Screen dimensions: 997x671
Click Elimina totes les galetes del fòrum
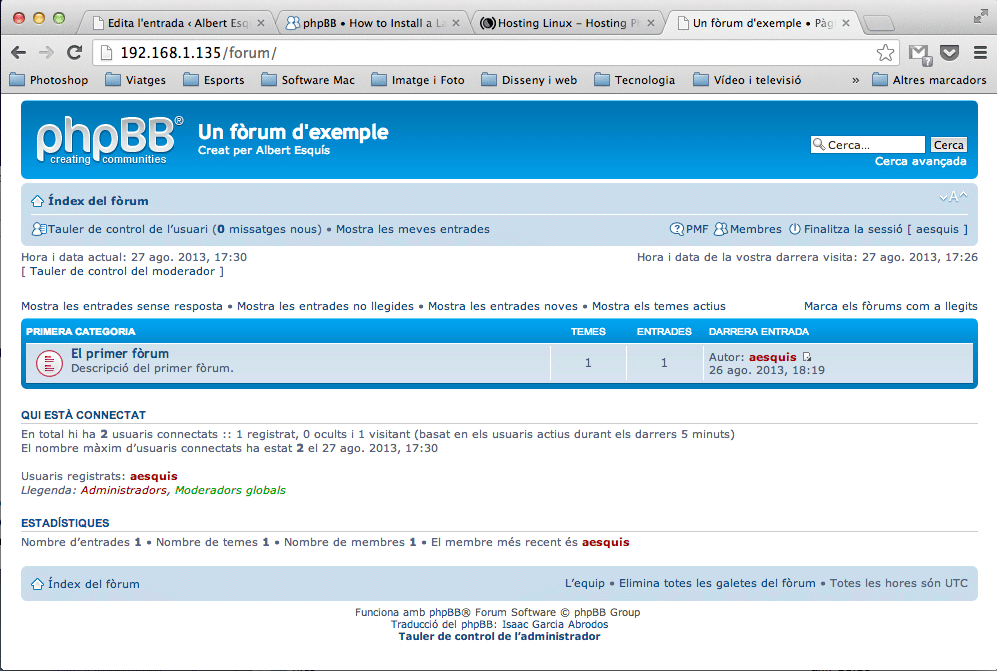pyautogui.click(x=717, y=583)
